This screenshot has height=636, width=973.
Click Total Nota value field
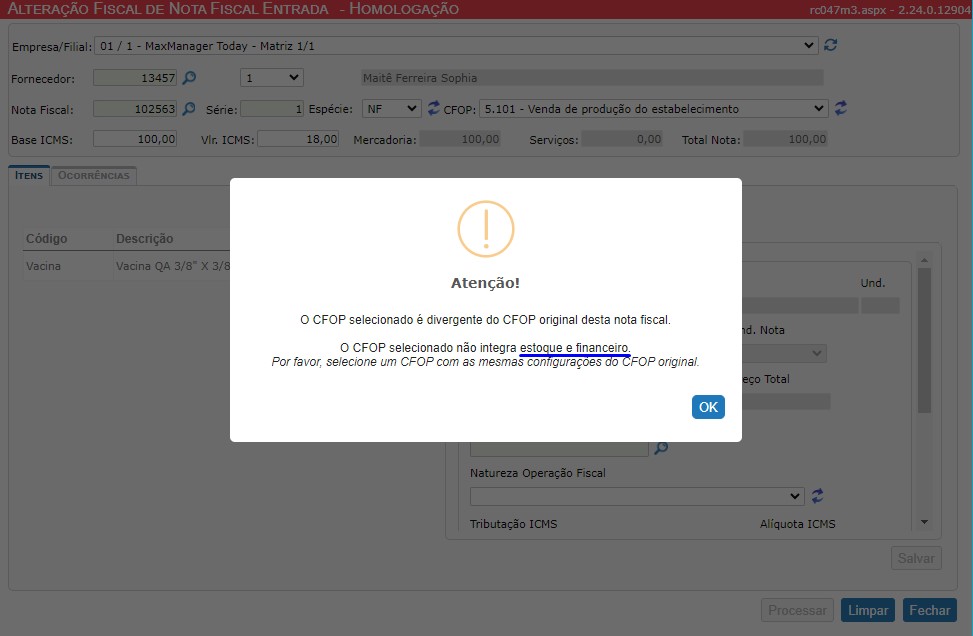coord(785,139)
